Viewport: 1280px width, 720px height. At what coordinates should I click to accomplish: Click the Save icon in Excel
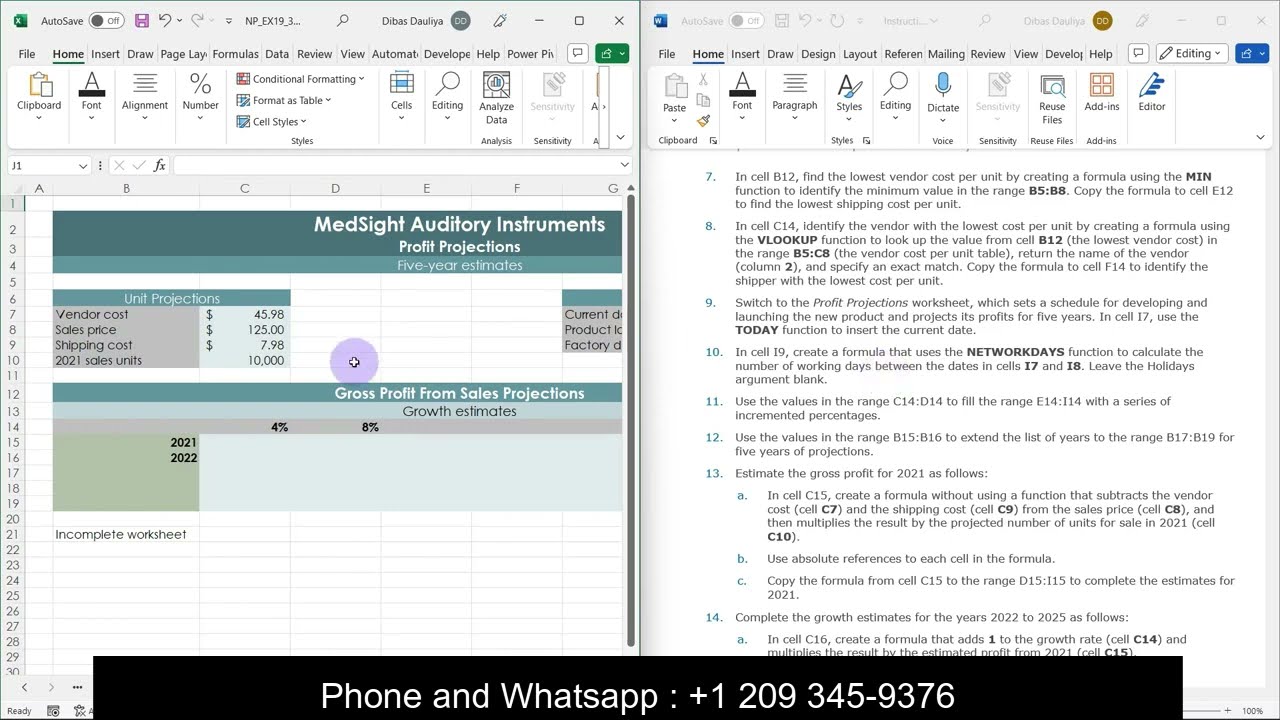pos(141,21)
